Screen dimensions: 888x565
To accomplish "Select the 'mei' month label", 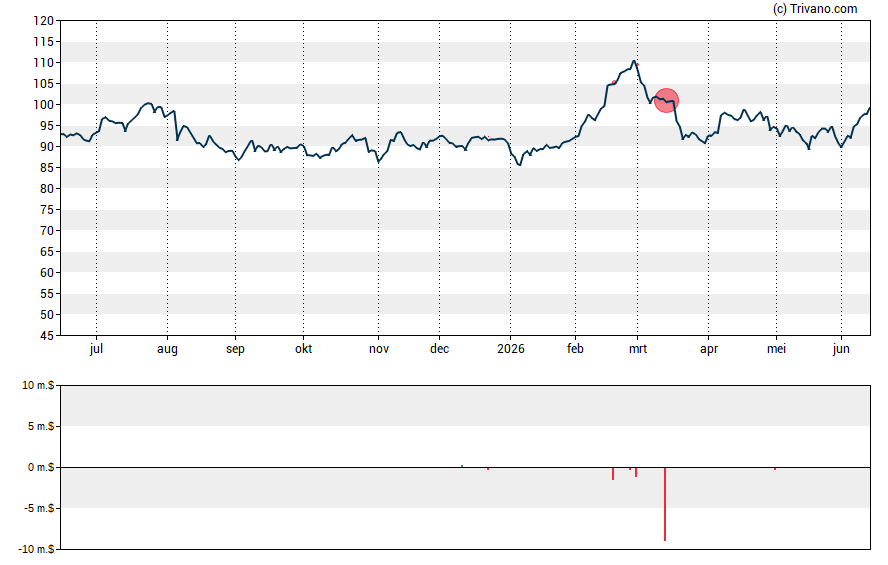I will (776, 349).
